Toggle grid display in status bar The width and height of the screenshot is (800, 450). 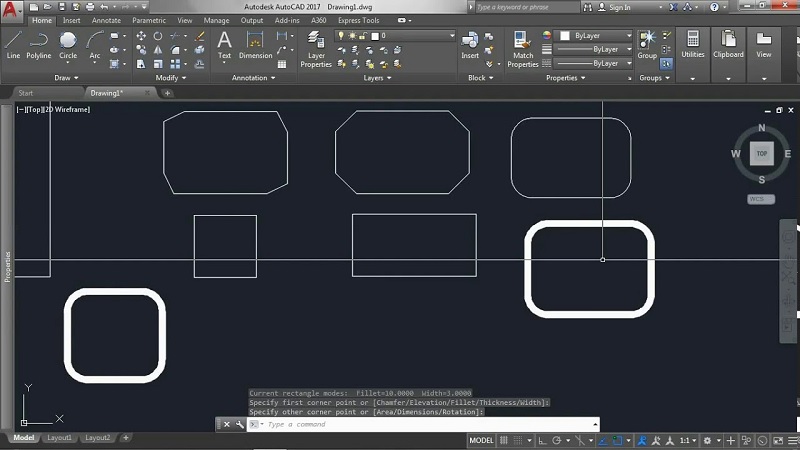504,440
